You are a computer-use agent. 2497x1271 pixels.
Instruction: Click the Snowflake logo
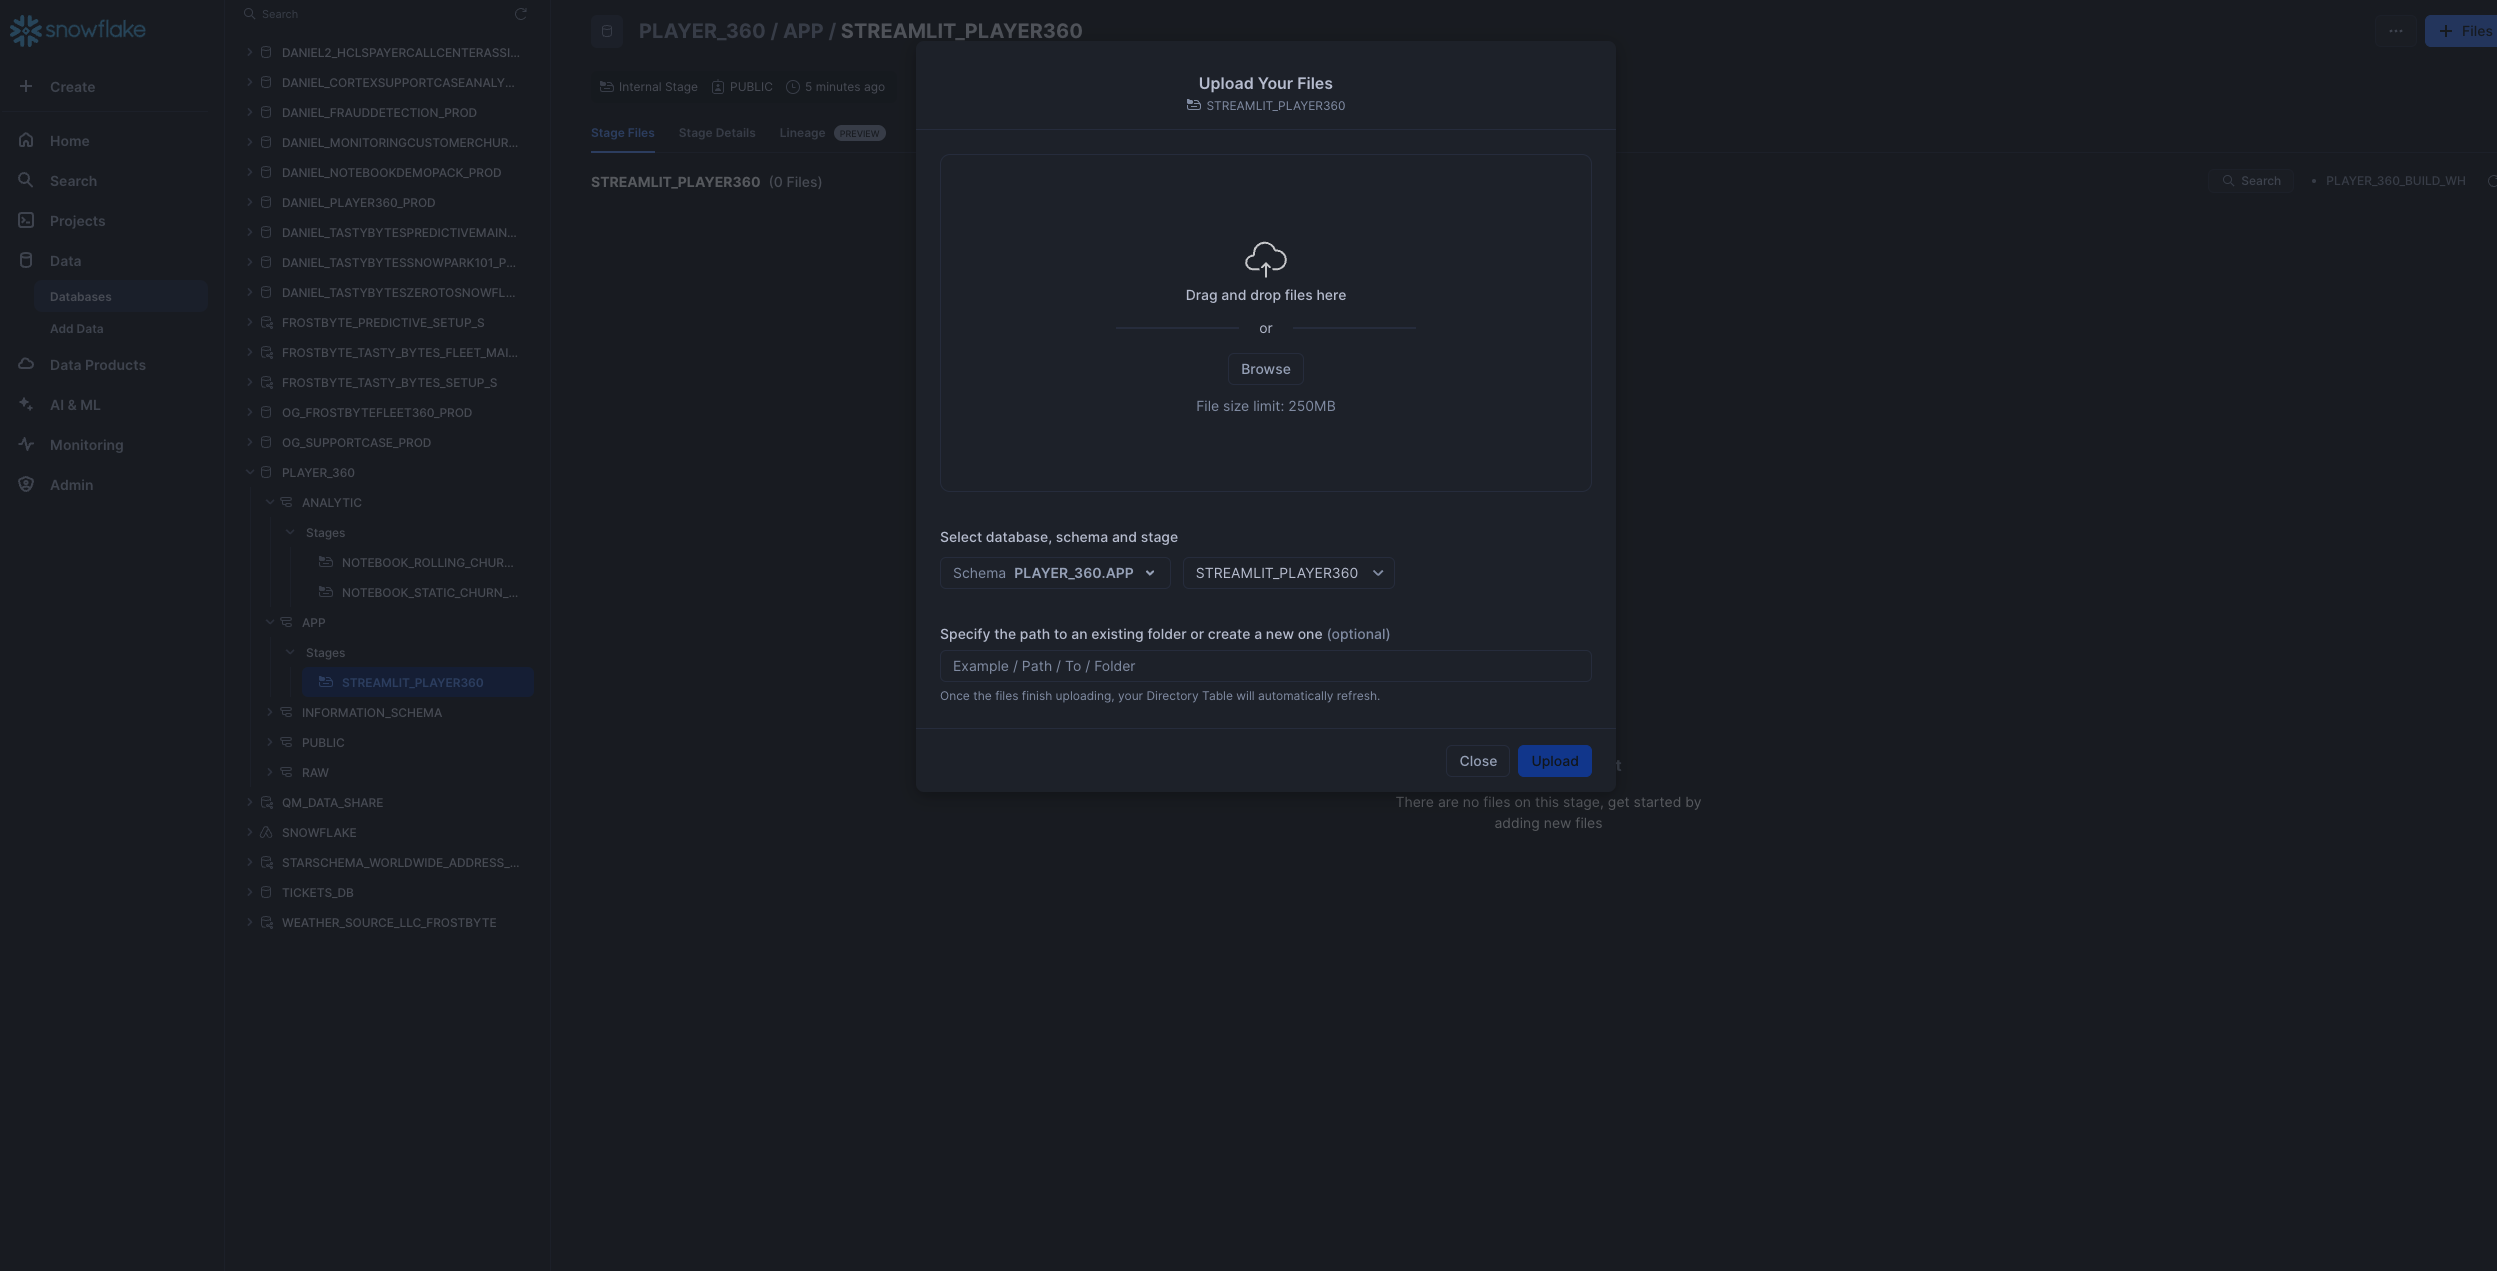77,30
